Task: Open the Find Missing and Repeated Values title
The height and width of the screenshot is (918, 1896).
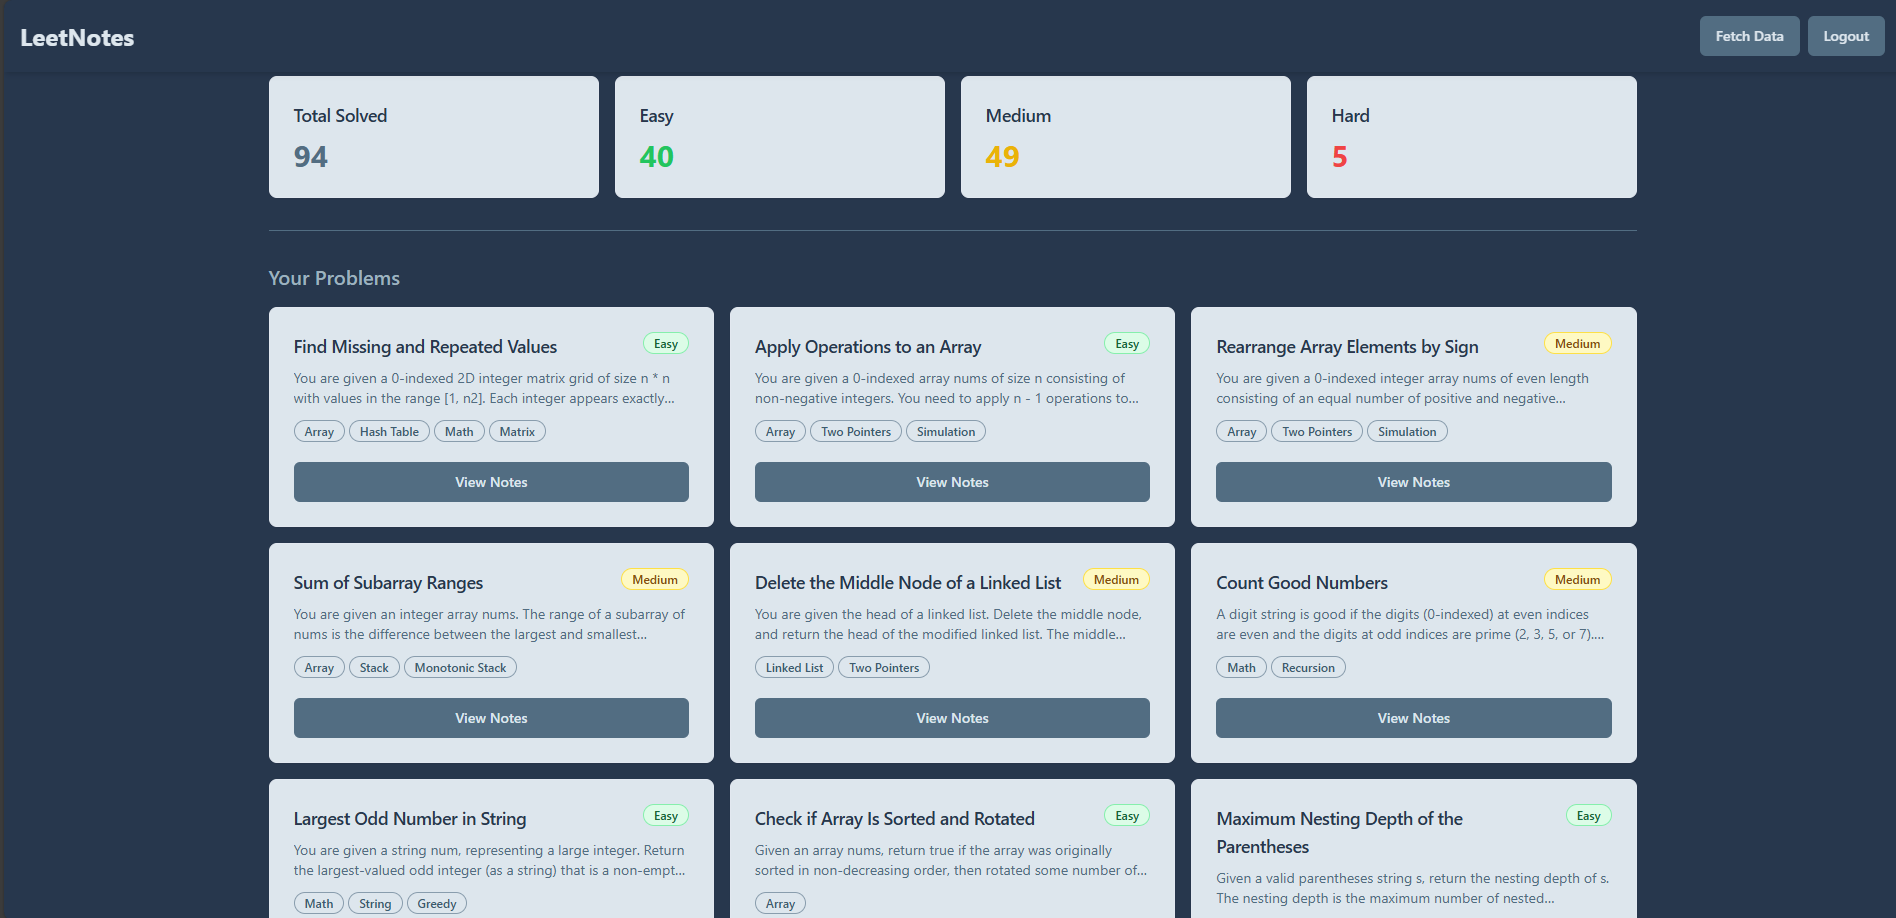Action: coord(425,347)
